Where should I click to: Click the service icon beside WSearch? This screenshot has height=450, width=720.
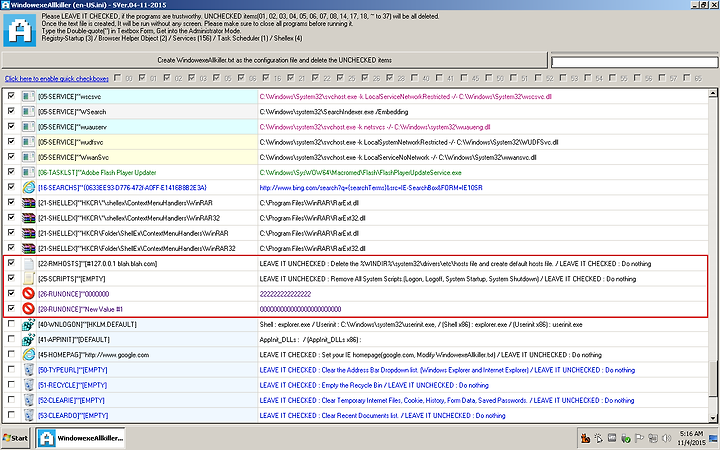pyautogui.click(x=28, y=112)
